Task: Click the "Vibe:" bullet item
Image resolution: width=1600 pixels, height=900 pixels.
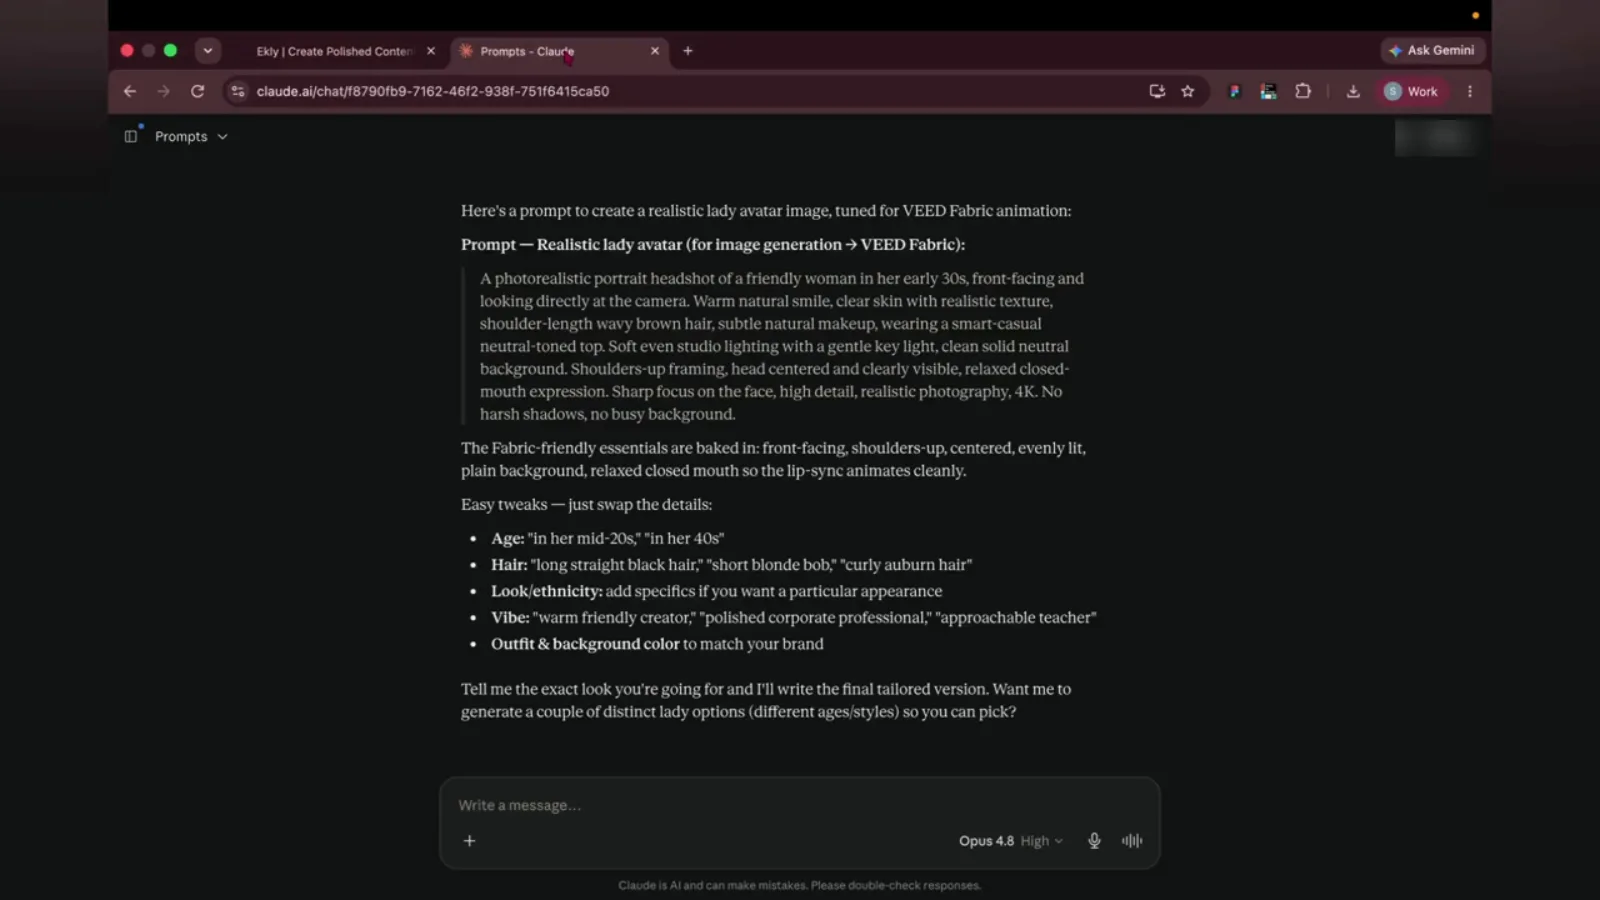Action: coord(794,618)
